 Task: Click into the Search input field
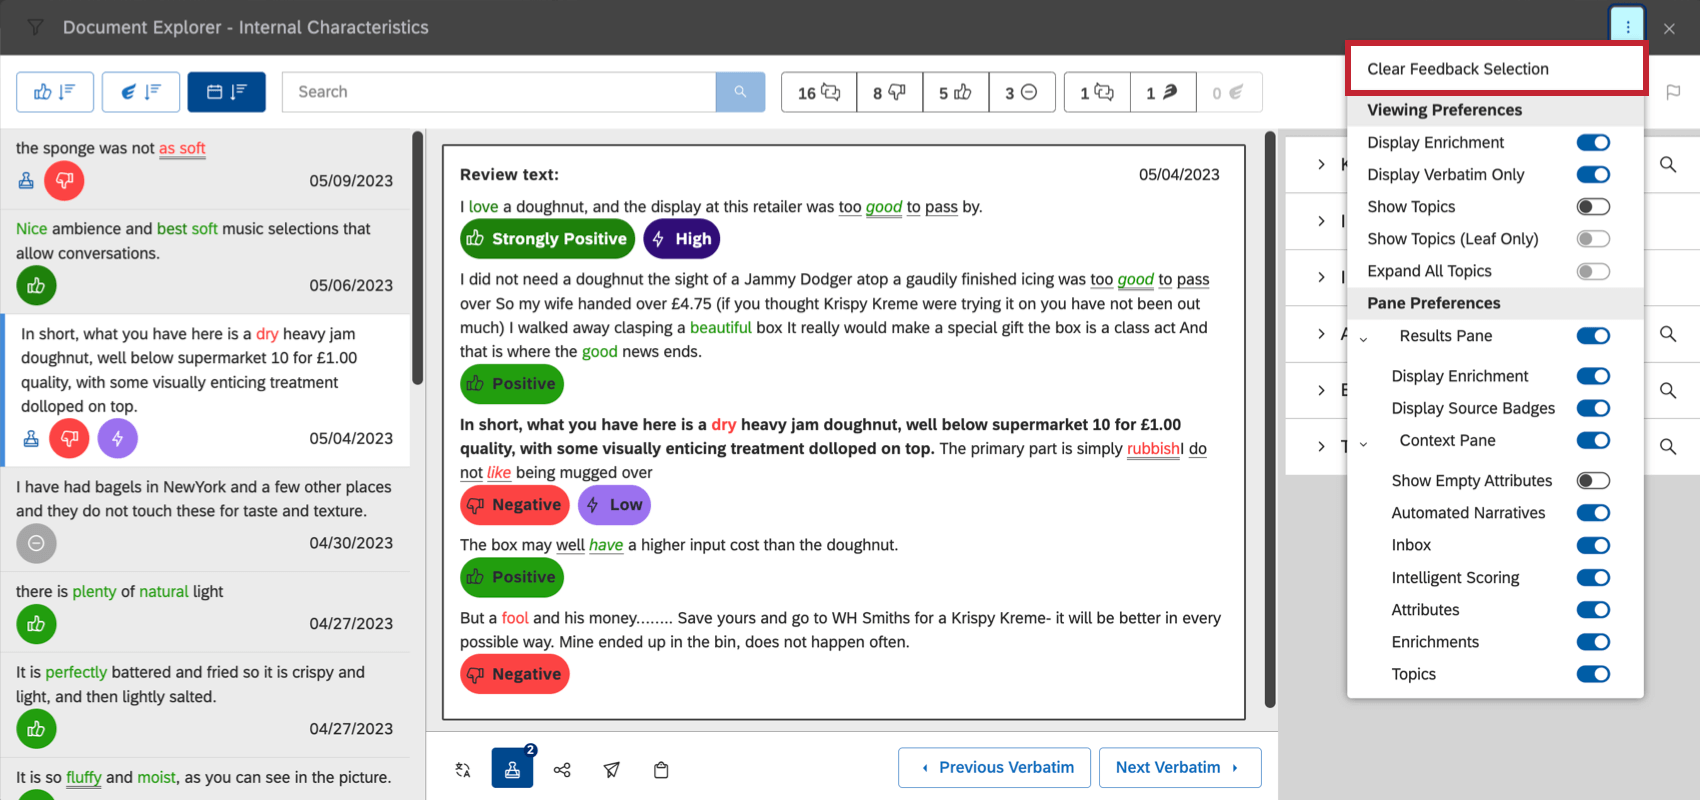click(x=499, y=92)
